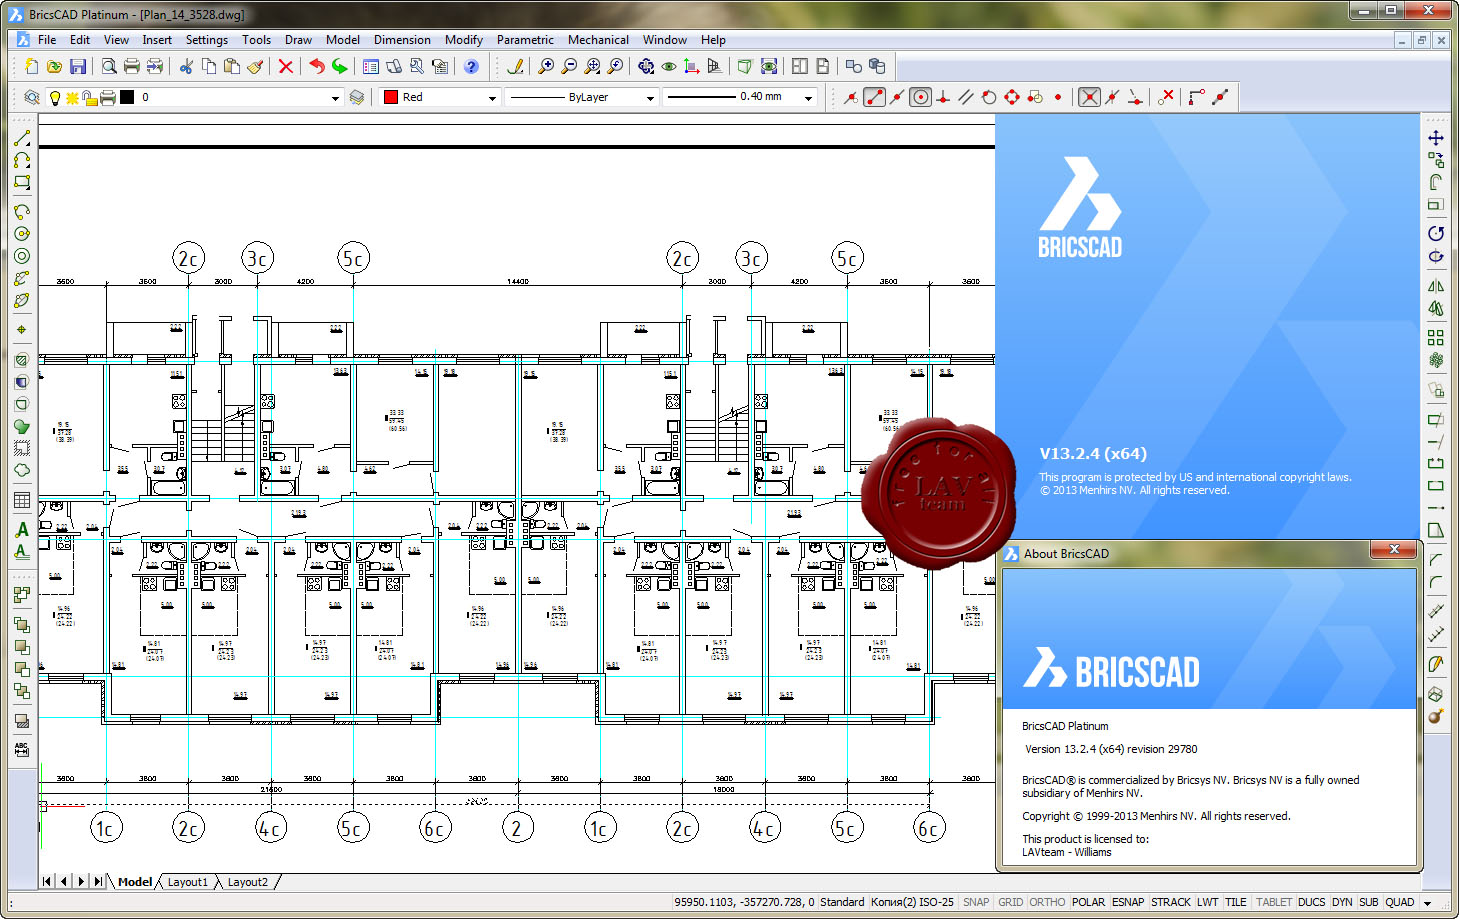The height and width of the screenshot is (919, 1459).
Task: Open the help question mark icon
Action: click(471, 66)
